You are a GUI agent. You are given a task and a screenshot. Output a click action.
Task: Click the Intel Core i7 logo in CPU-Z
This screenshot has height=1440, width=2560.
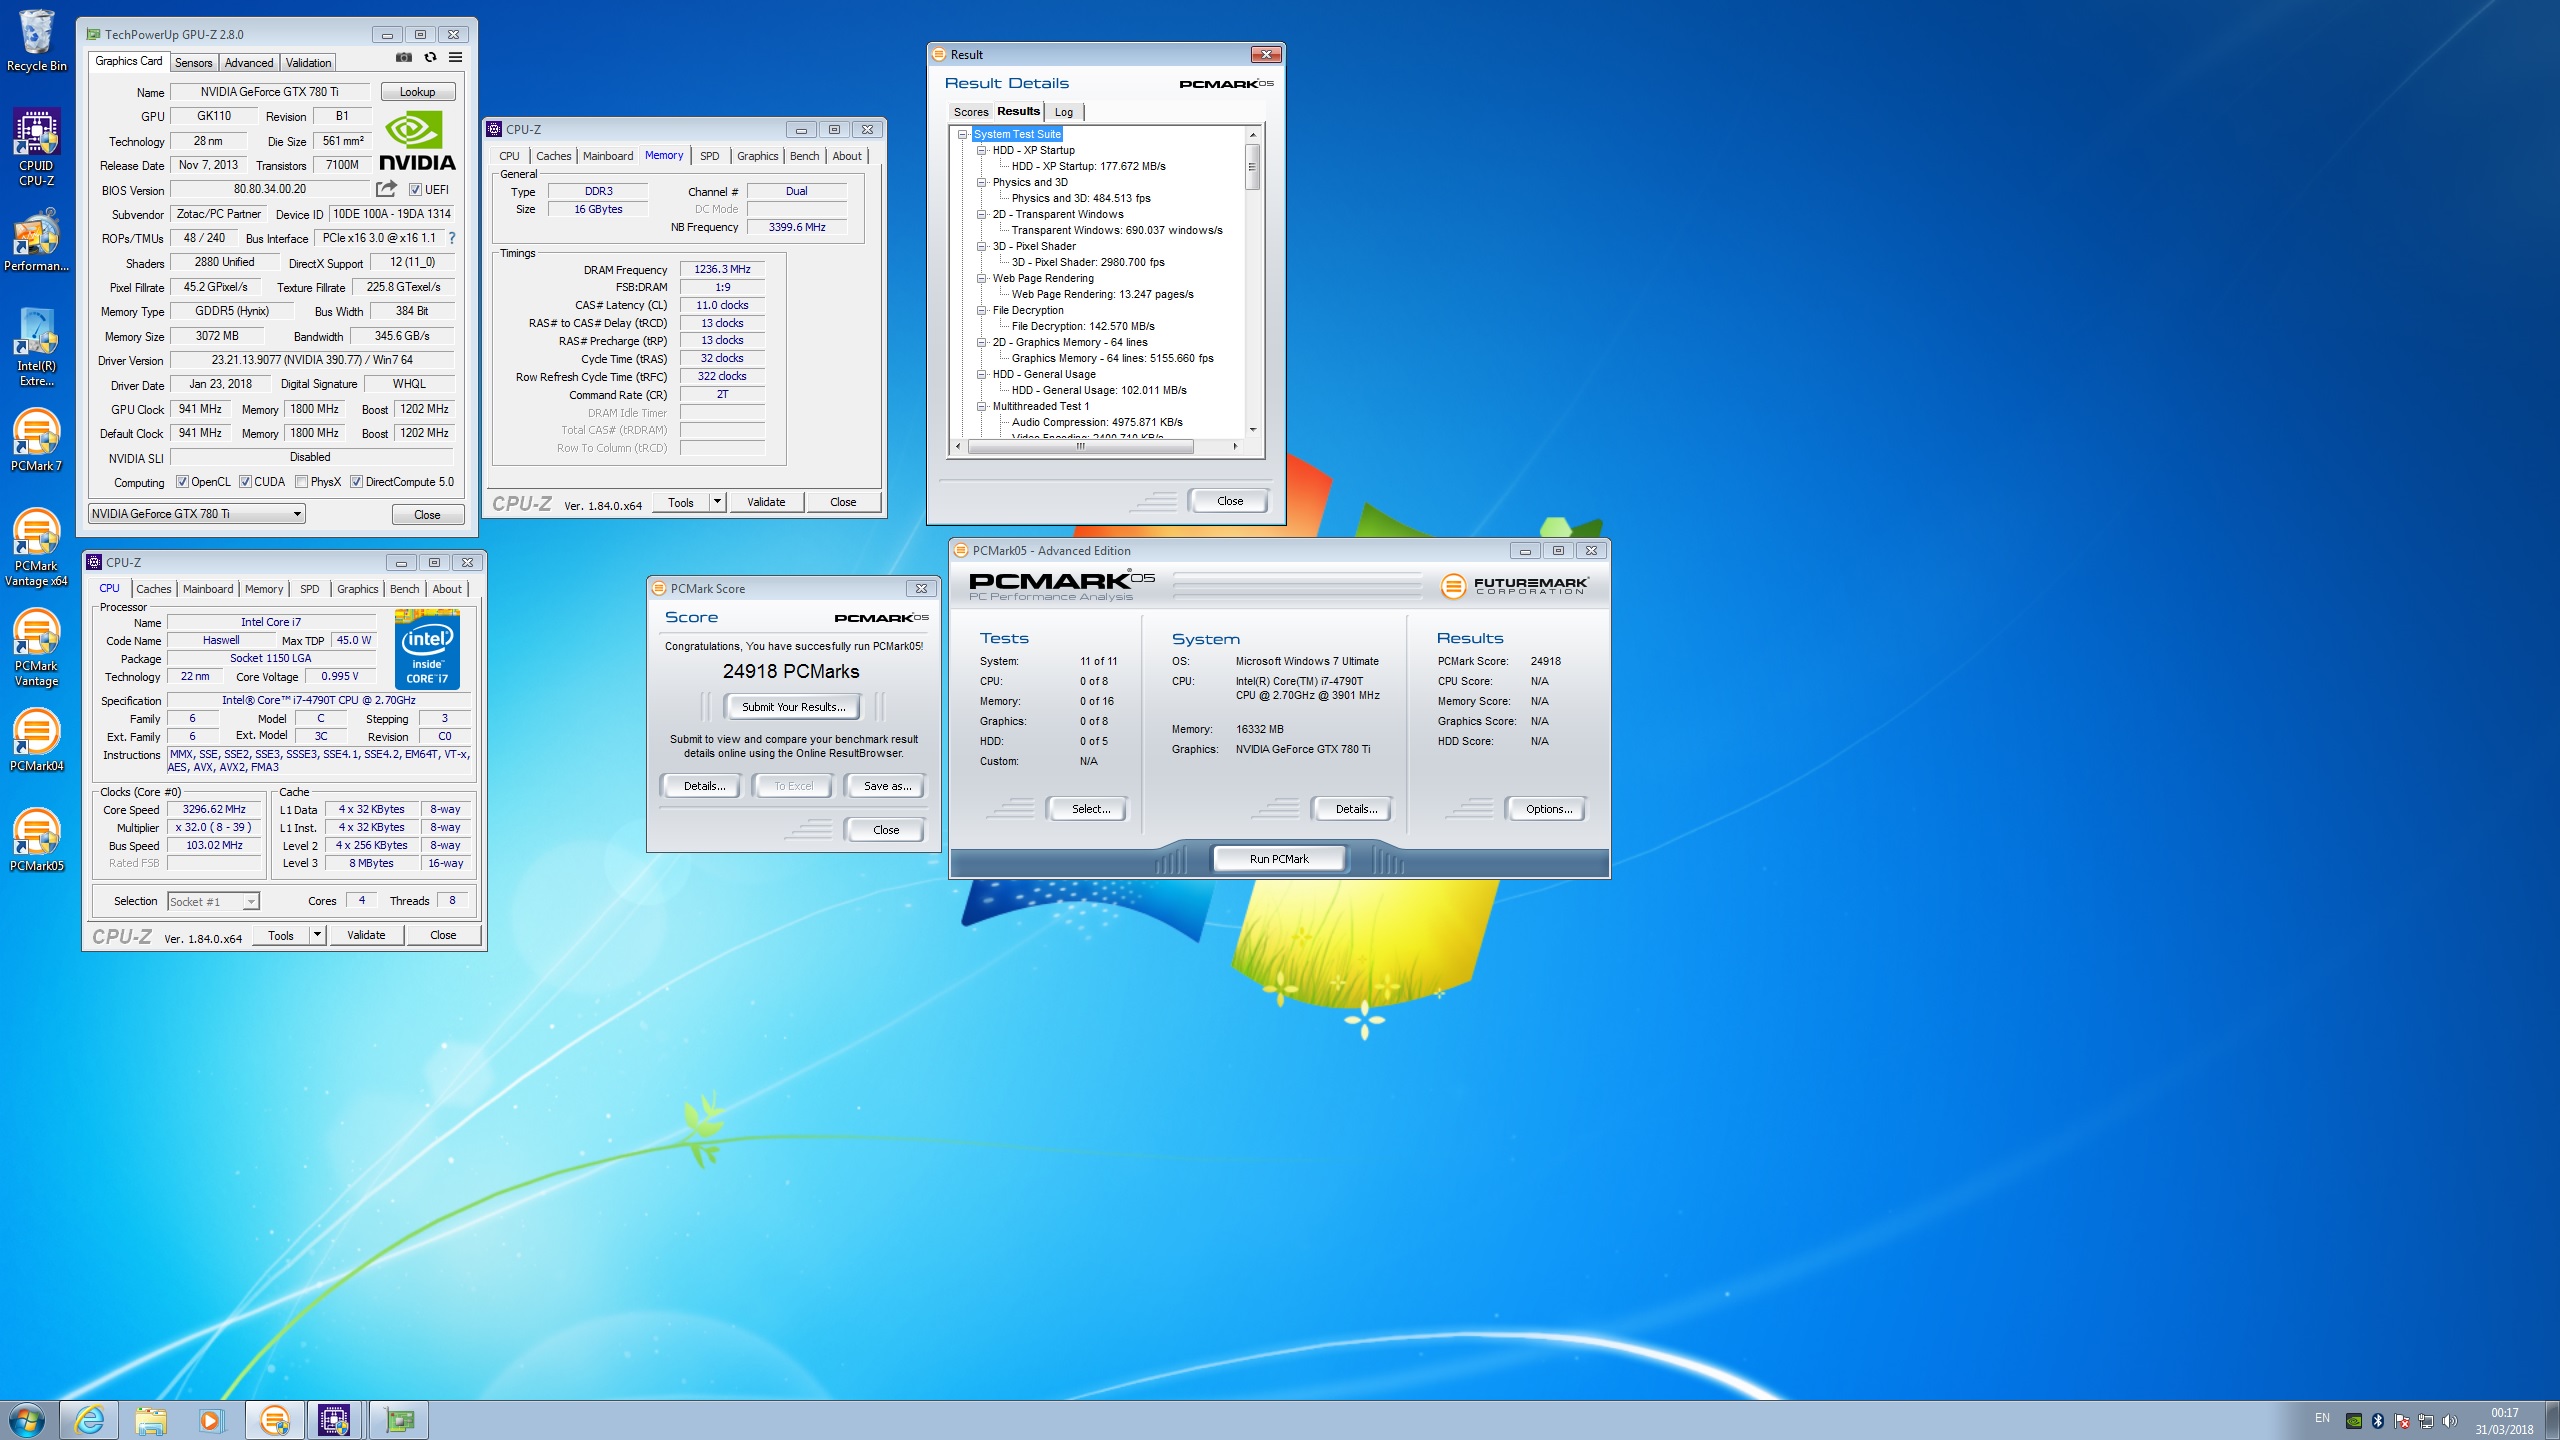428,649
